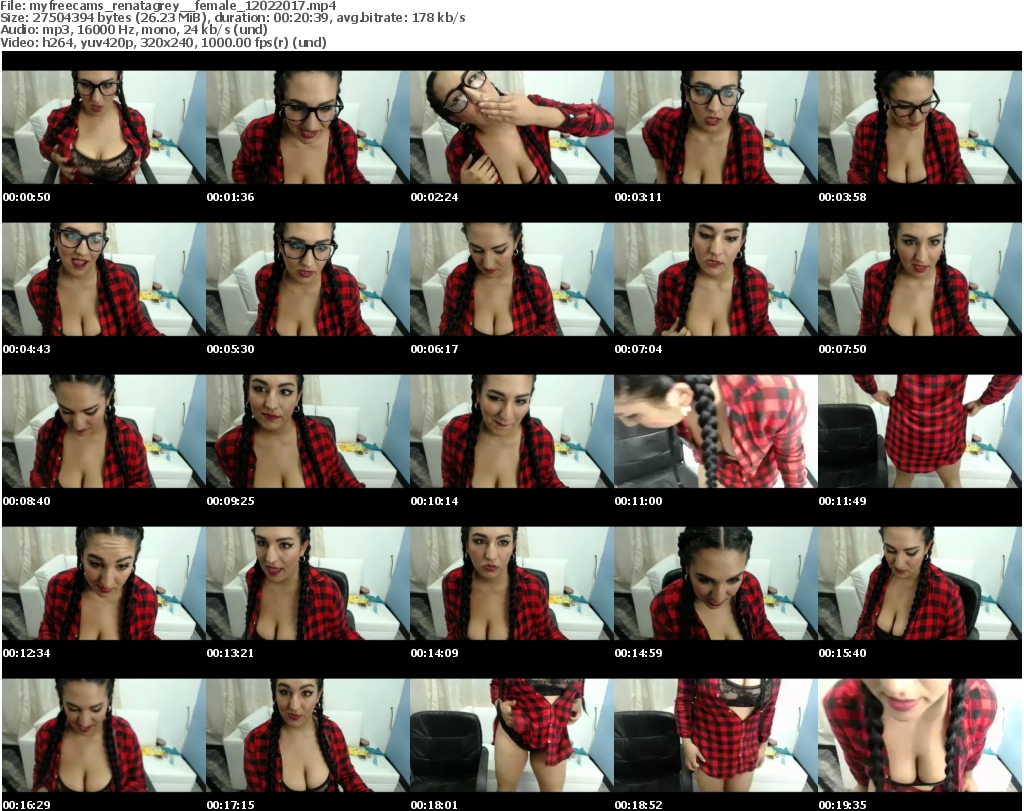Viewport: 1024px width, 811px height.
Task: Choose the thumbnail above timestamp 00:12:34
Action: [x=104, y=583]
